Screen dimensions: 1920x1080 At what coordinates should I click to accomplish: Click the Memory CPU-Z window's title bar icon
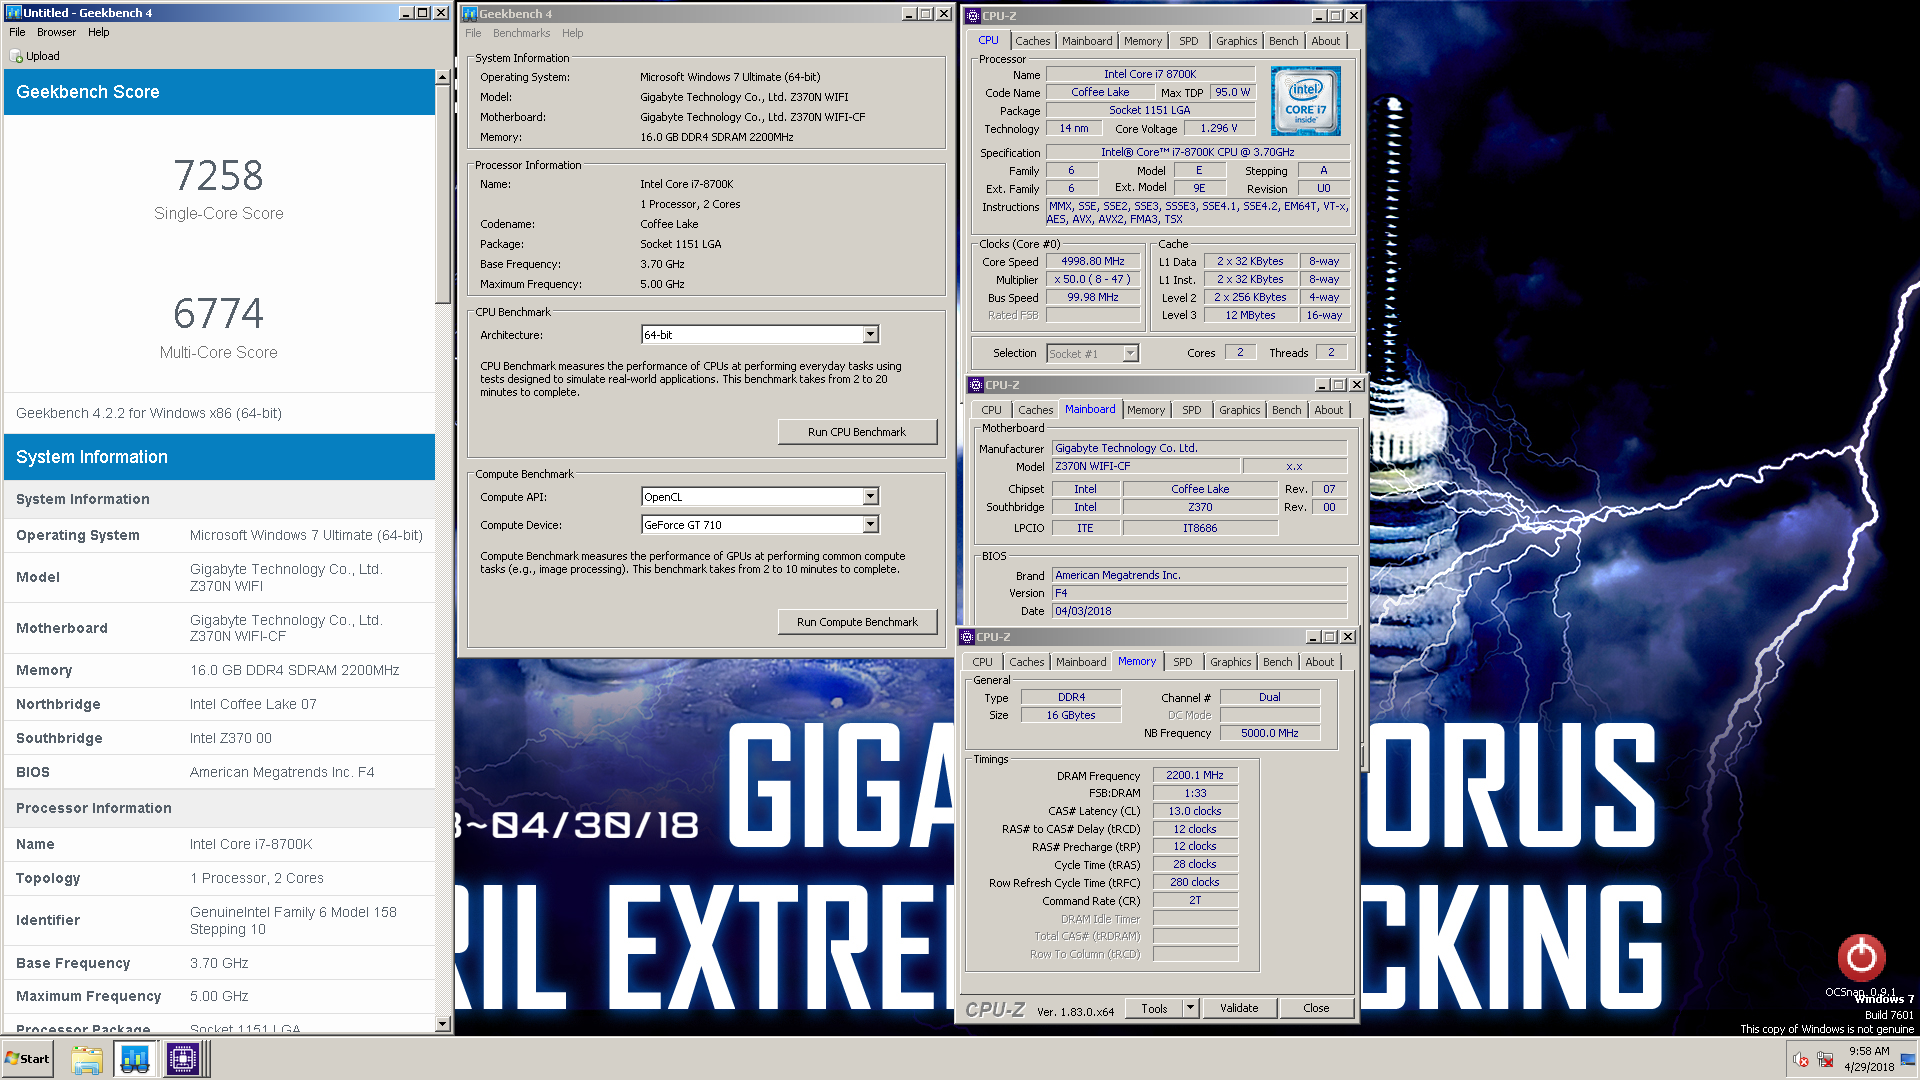click(967, 637)
